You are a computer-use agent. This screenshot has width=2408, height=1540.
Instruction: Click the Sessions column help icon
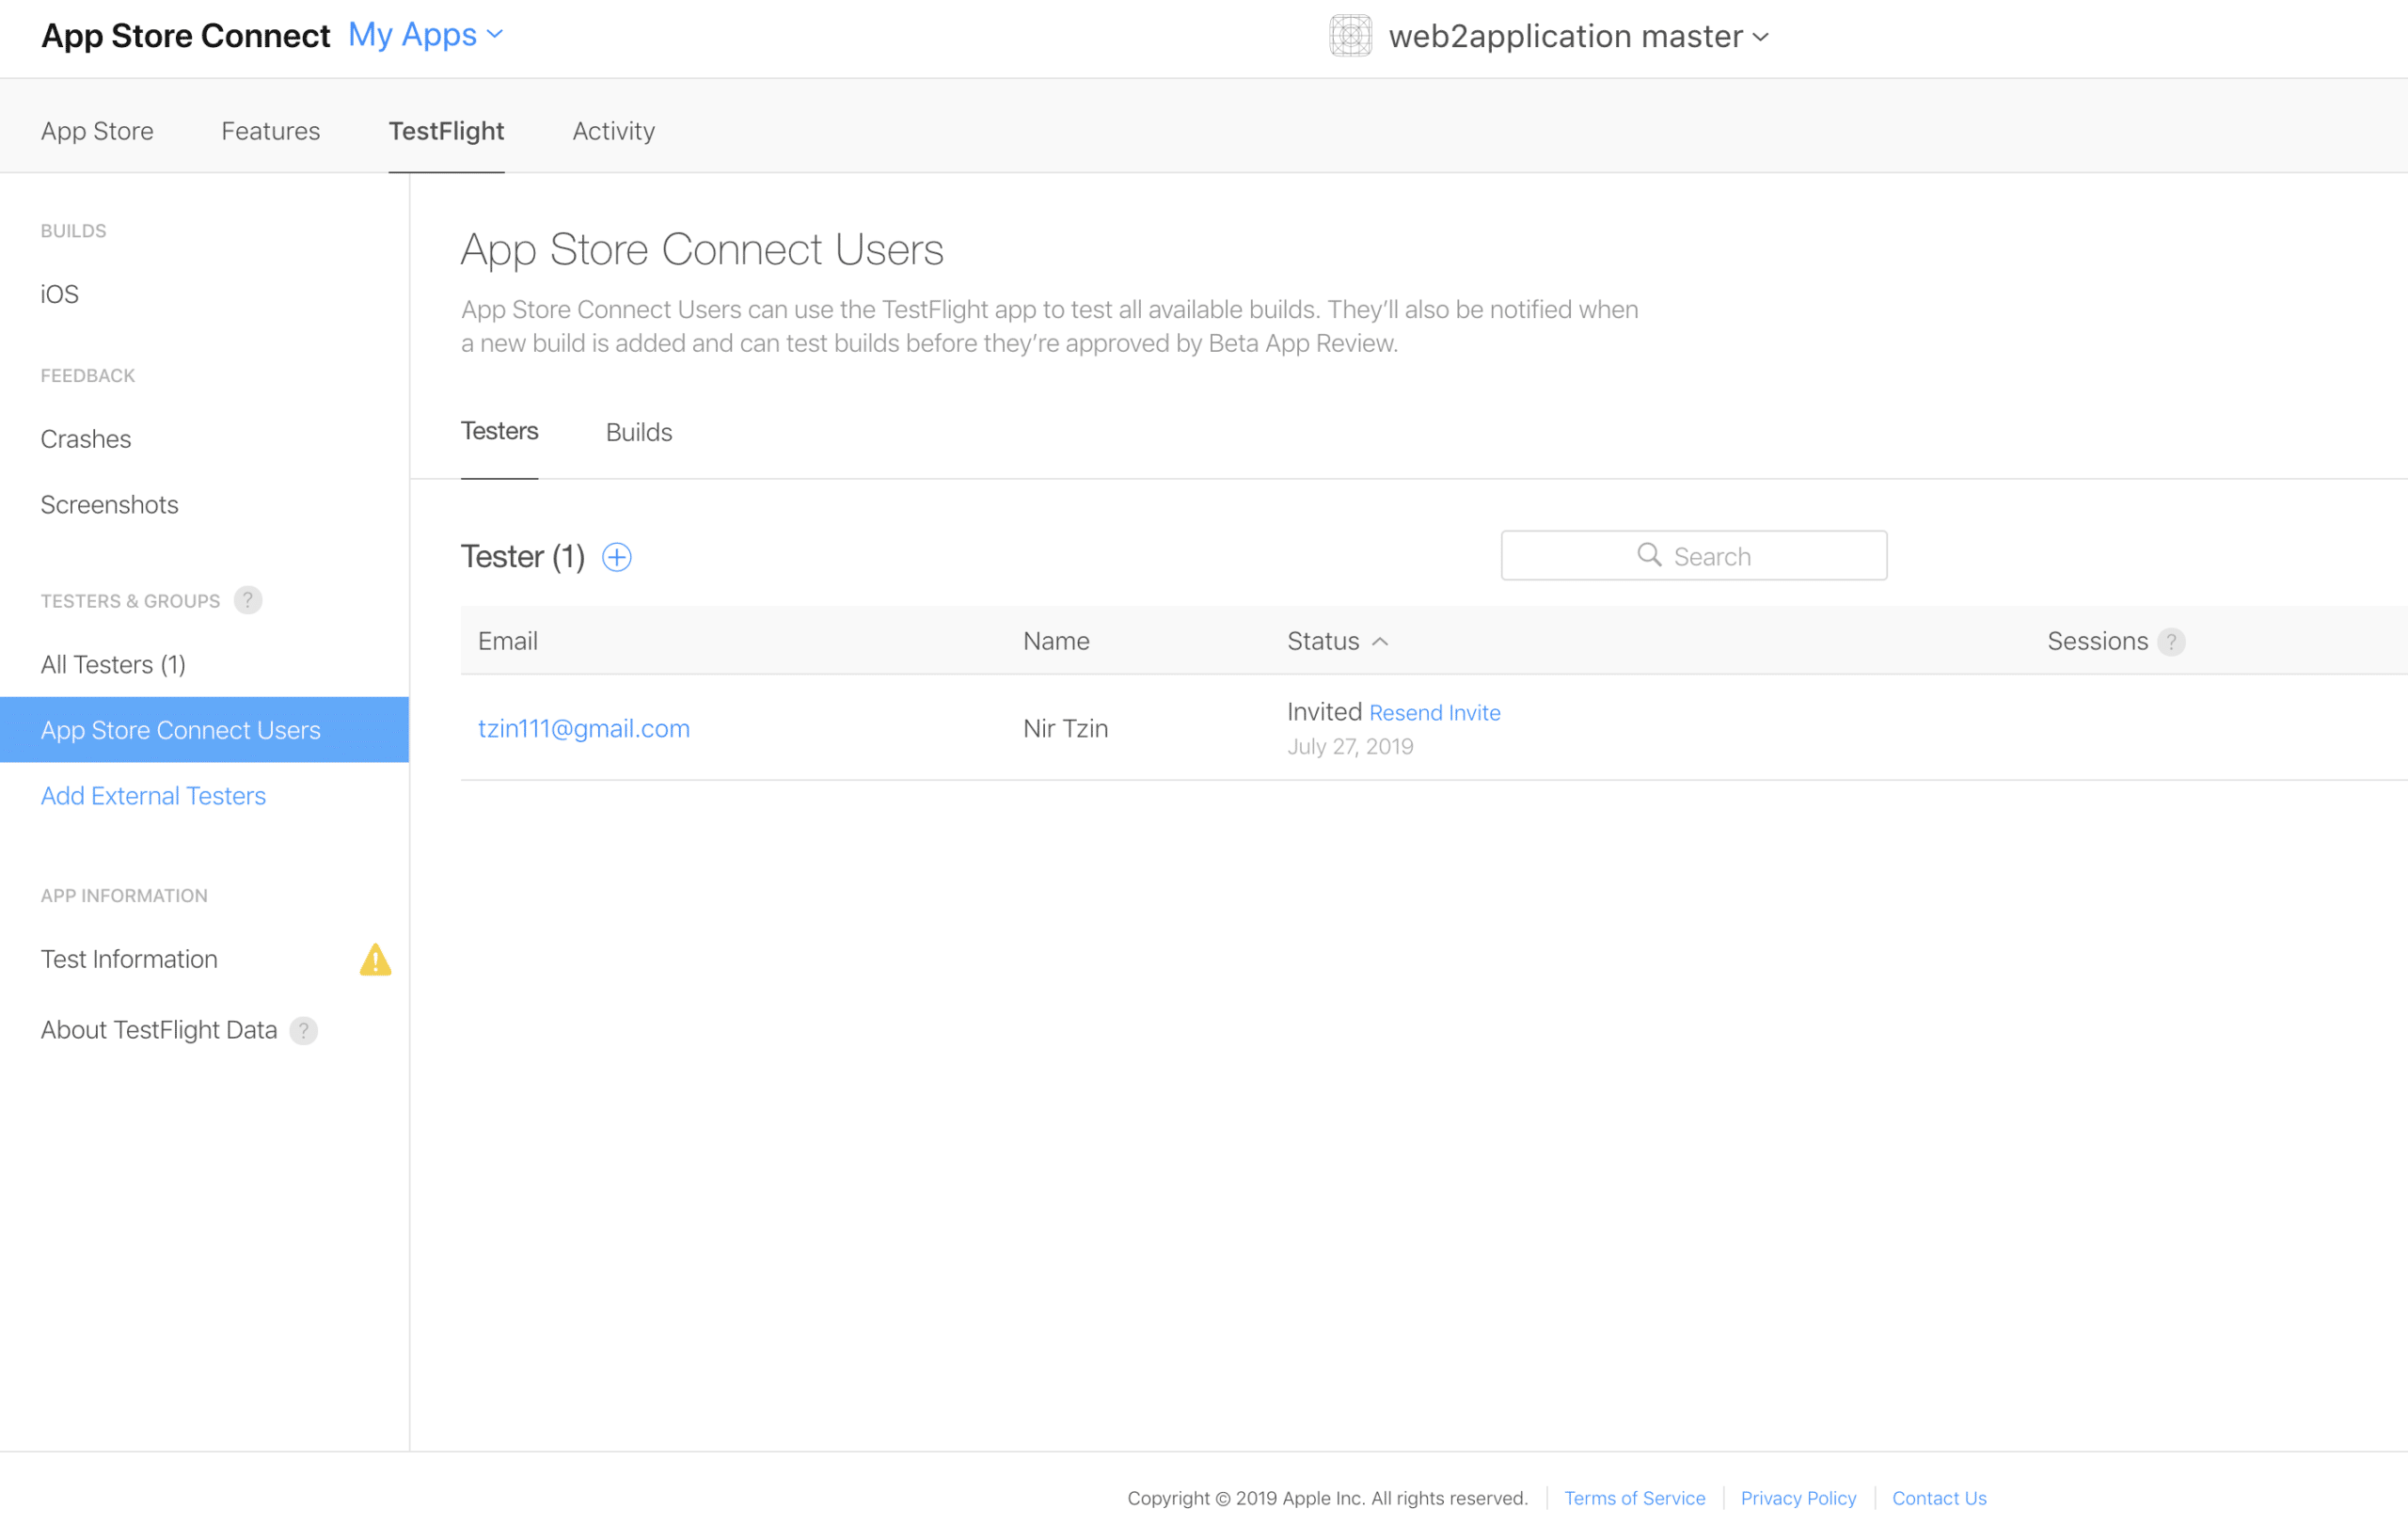pyautogui.click(x=2170, y=642)
